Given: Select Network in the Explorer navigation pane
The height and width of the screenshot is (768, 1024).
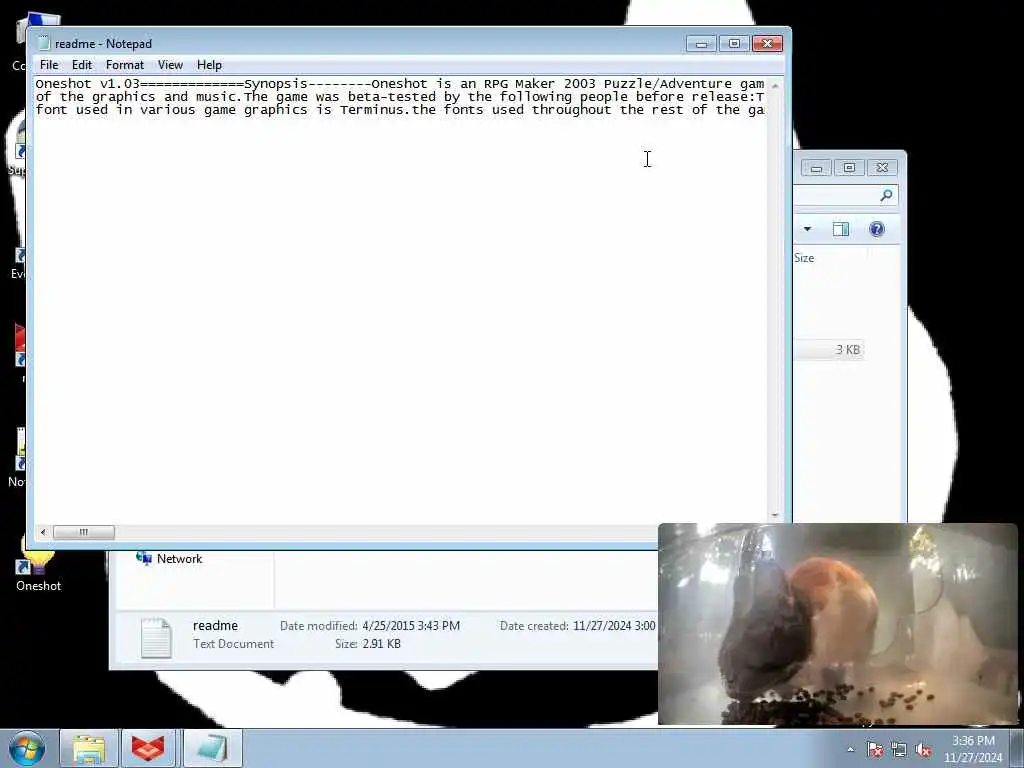Looking at the screenshot, I should click(x=179, y=559).
